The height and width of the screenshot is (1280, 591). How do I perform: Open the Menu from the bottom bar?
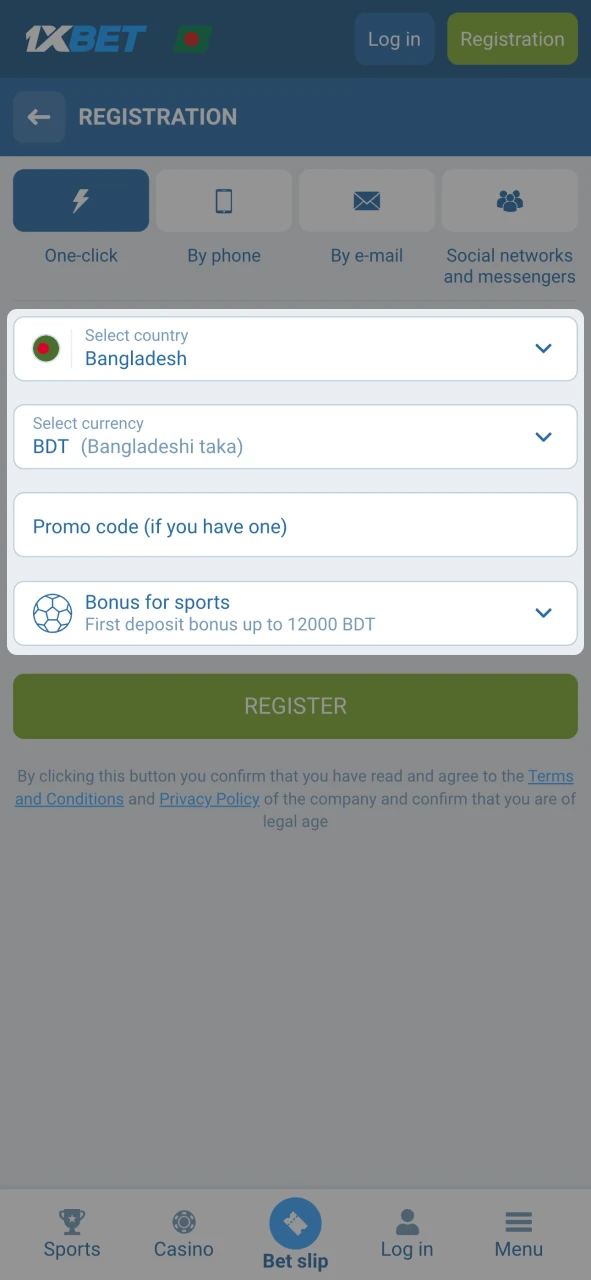(x=518, y=1233)
